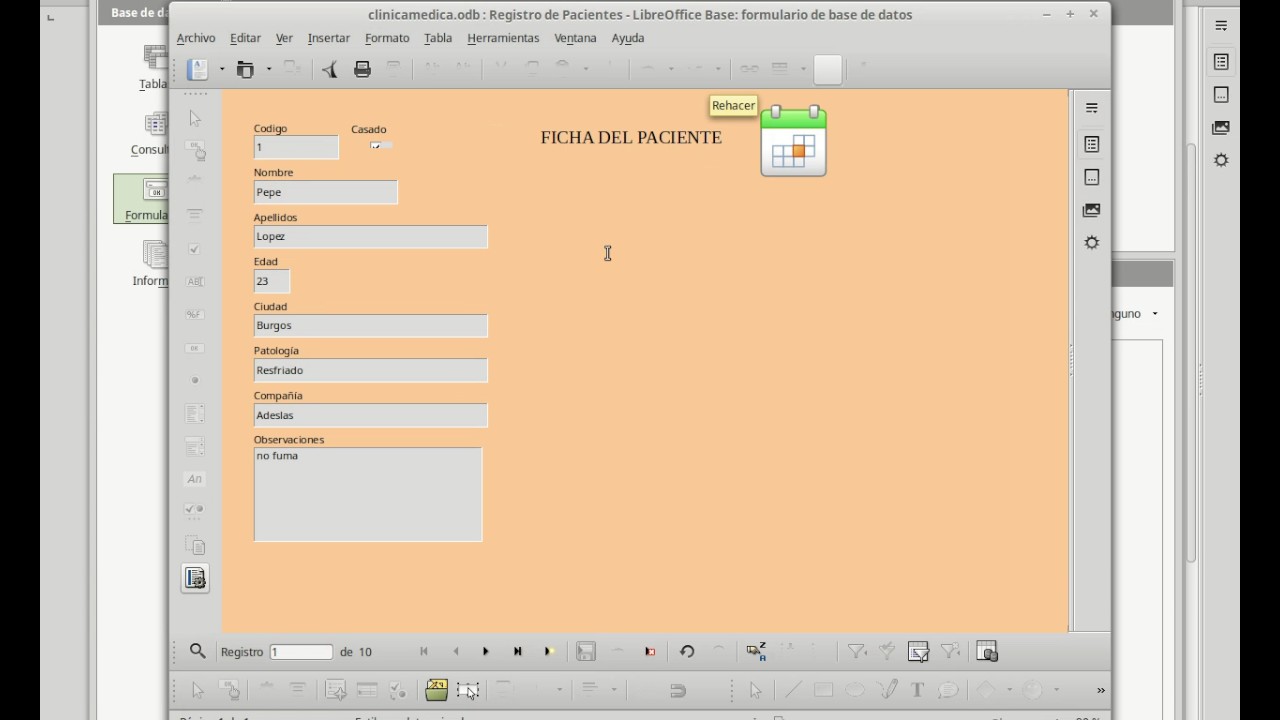Screen dimensions: 1280x720
Task: Open the Ayuda menu
Action: pos(628,38)
